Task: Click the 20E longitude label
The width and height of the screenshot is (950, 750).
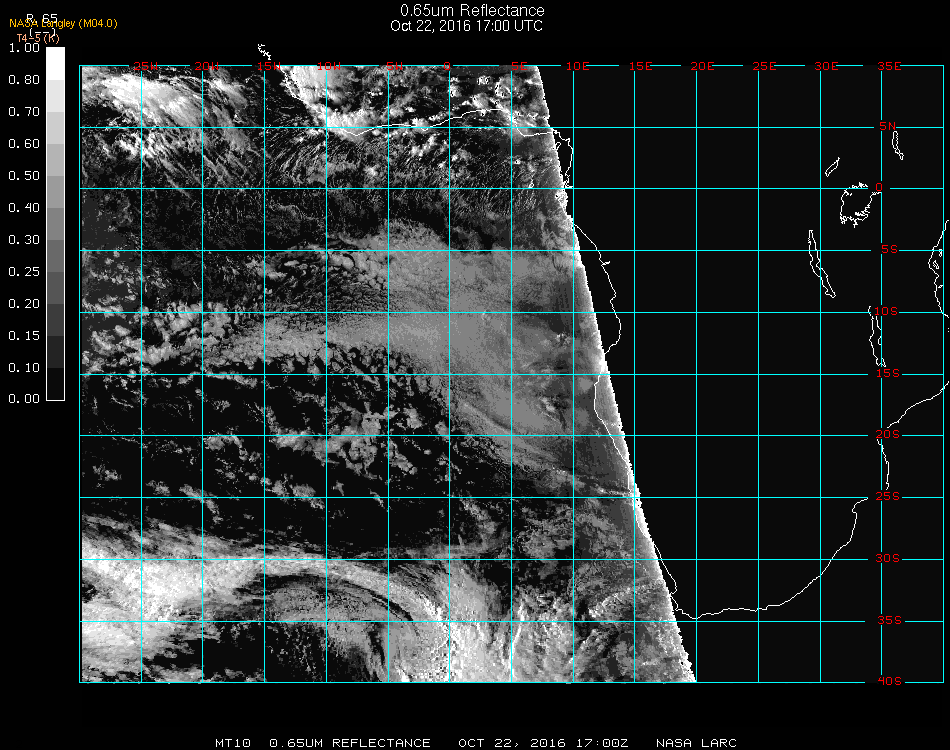Action: pos(703,66)
